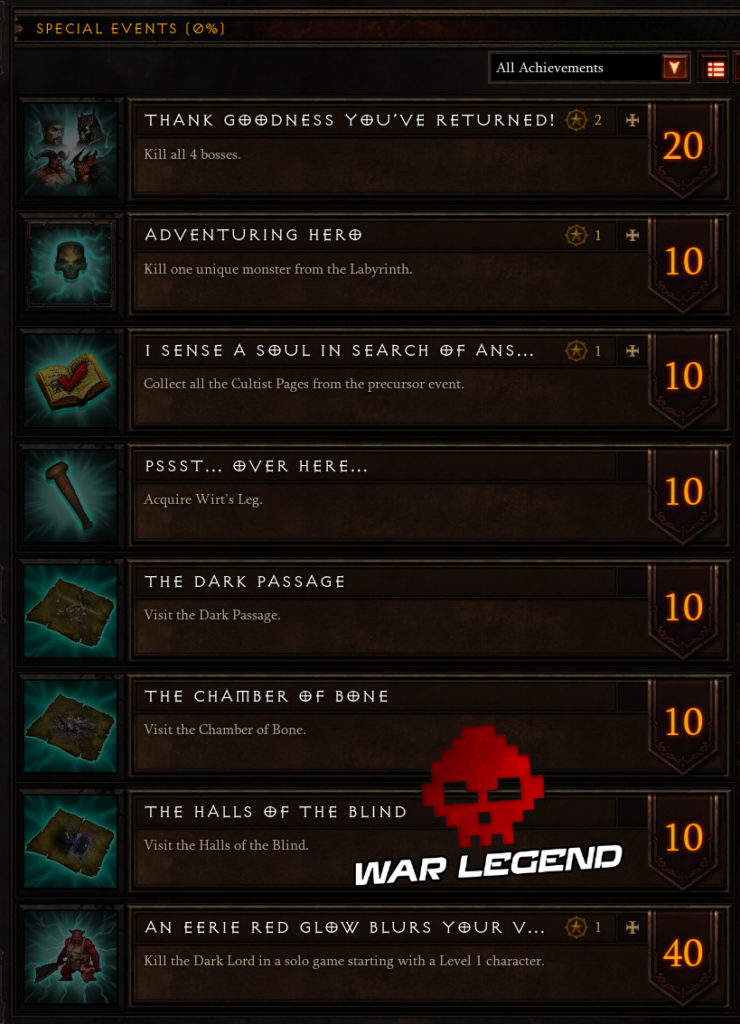Select the Chamber of Bone map icon
Image resolution: width=740 pixels, height=1024 pixels.
(x=71, y=726)
